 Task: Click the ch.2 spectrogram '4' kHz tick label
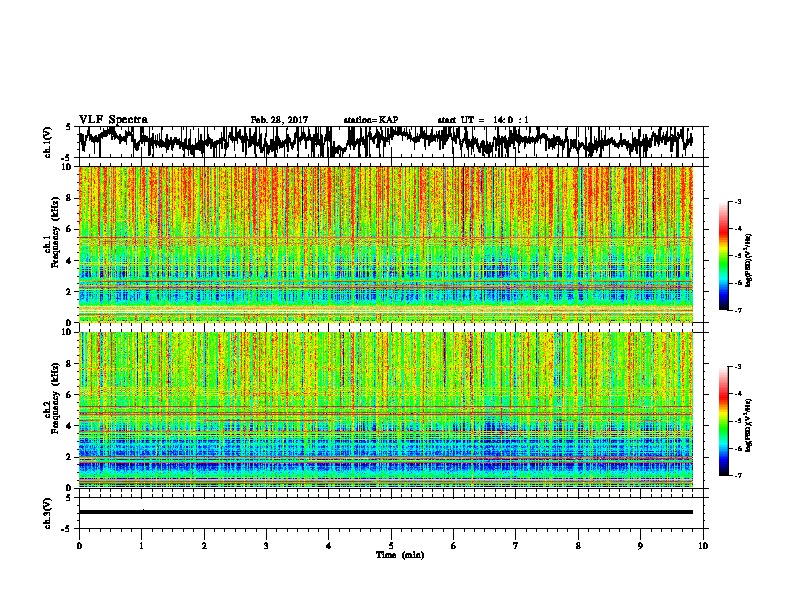(x=70, y=427)
